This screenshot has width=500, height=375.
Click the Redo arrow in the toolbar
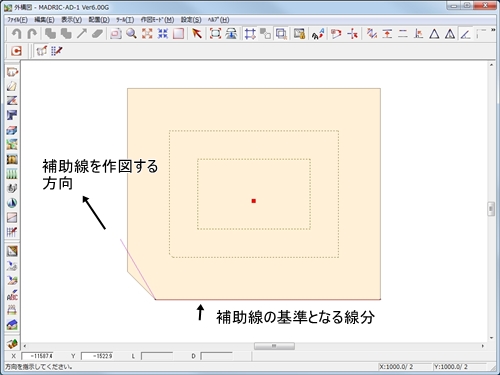click(32, 34)
